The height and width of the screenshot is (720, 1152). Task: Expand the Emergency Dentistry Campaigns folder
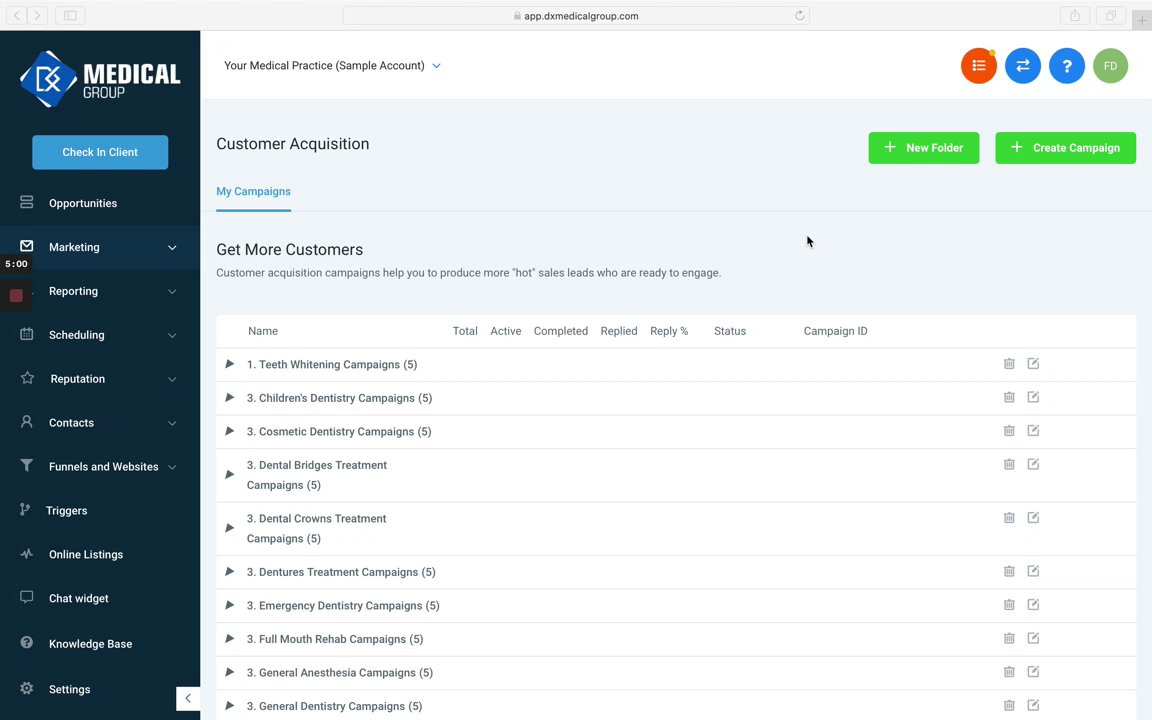pyautogui.click(x=230, y=605)
